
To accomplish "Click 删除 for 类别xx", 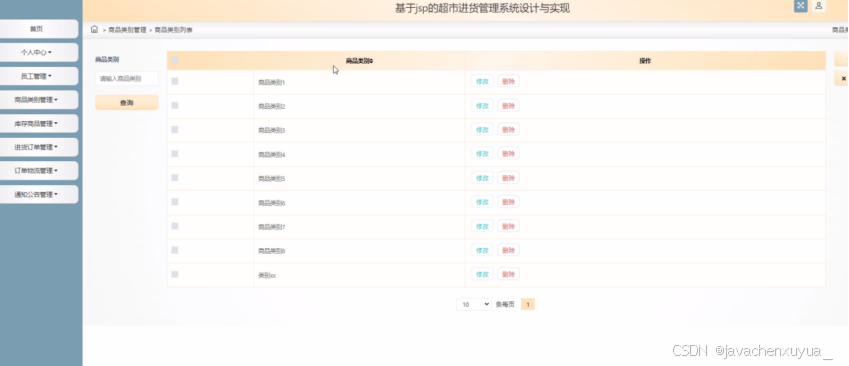I will tap(508, 274).
